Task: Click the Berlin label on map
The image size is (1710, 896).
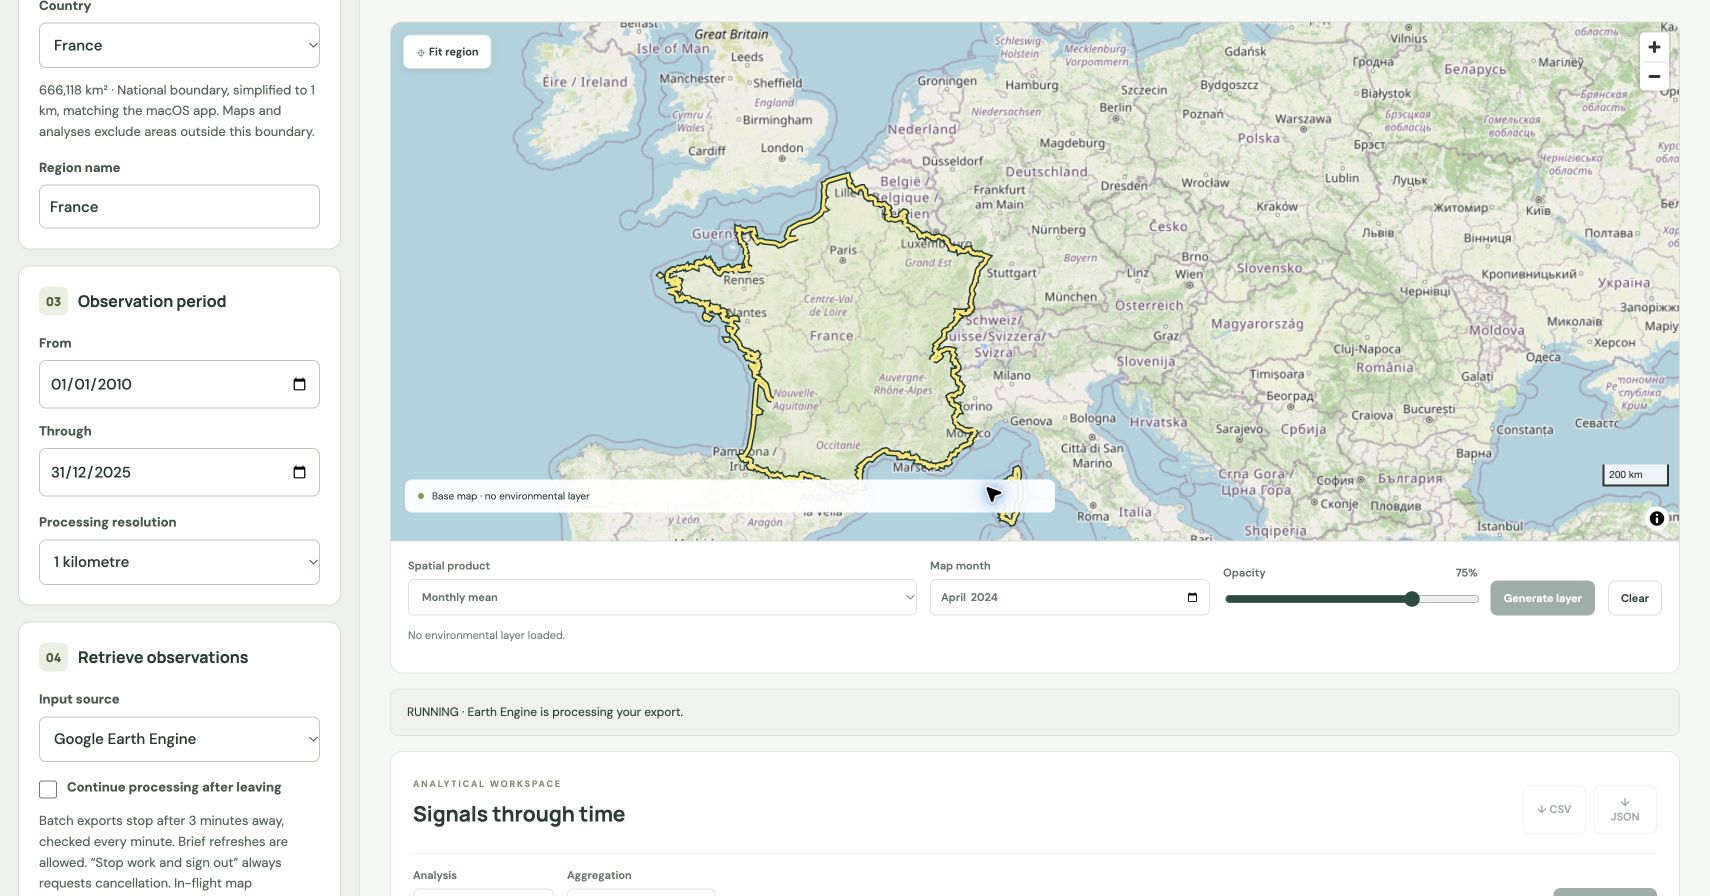Action: pos(1116,107)
